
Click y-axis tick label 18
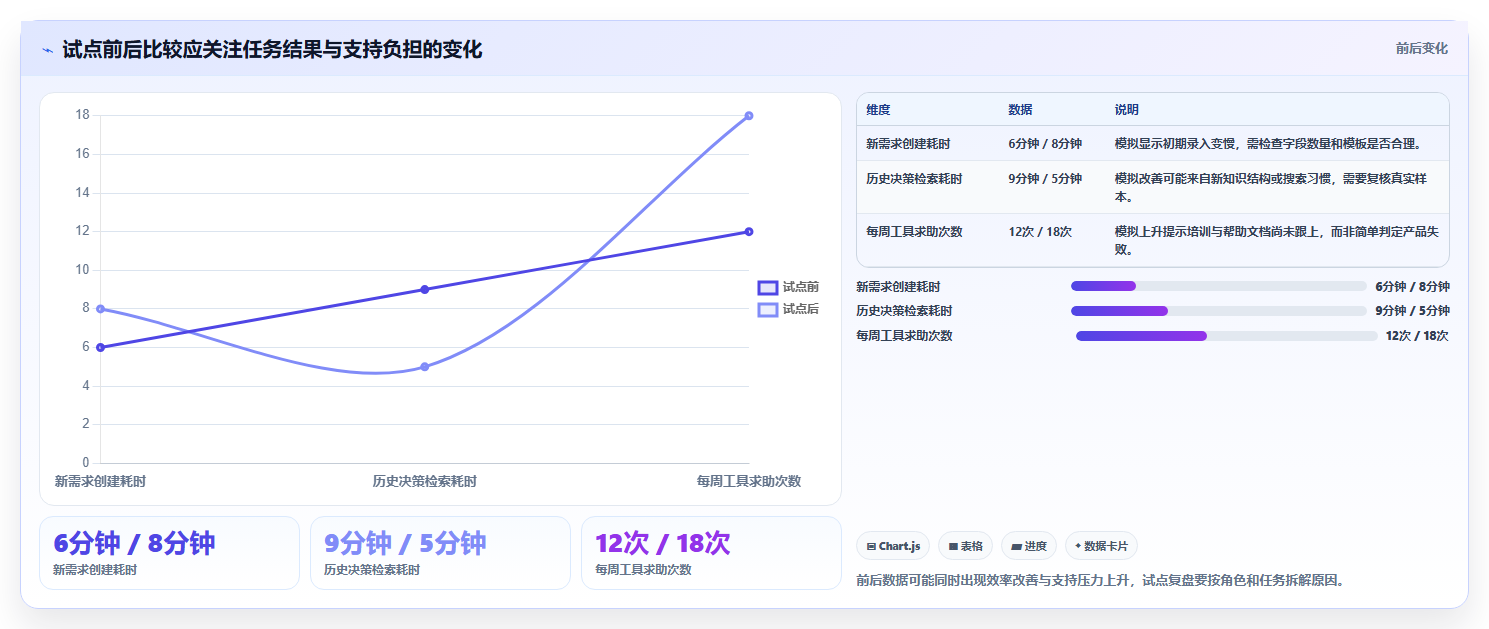tap(82, 115)
